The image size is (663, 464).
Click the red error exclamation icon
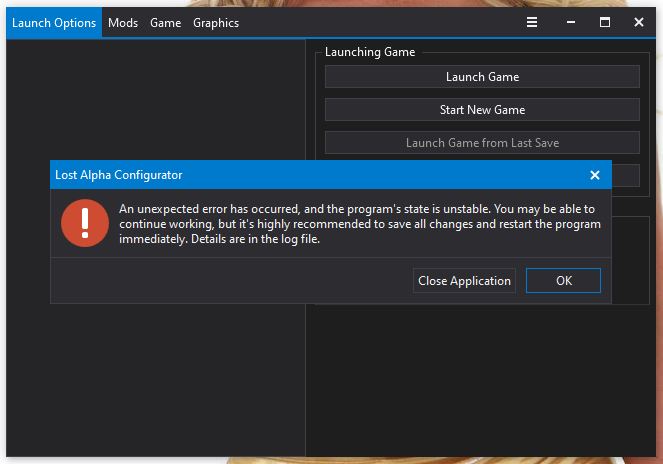[x=85, y=223]
